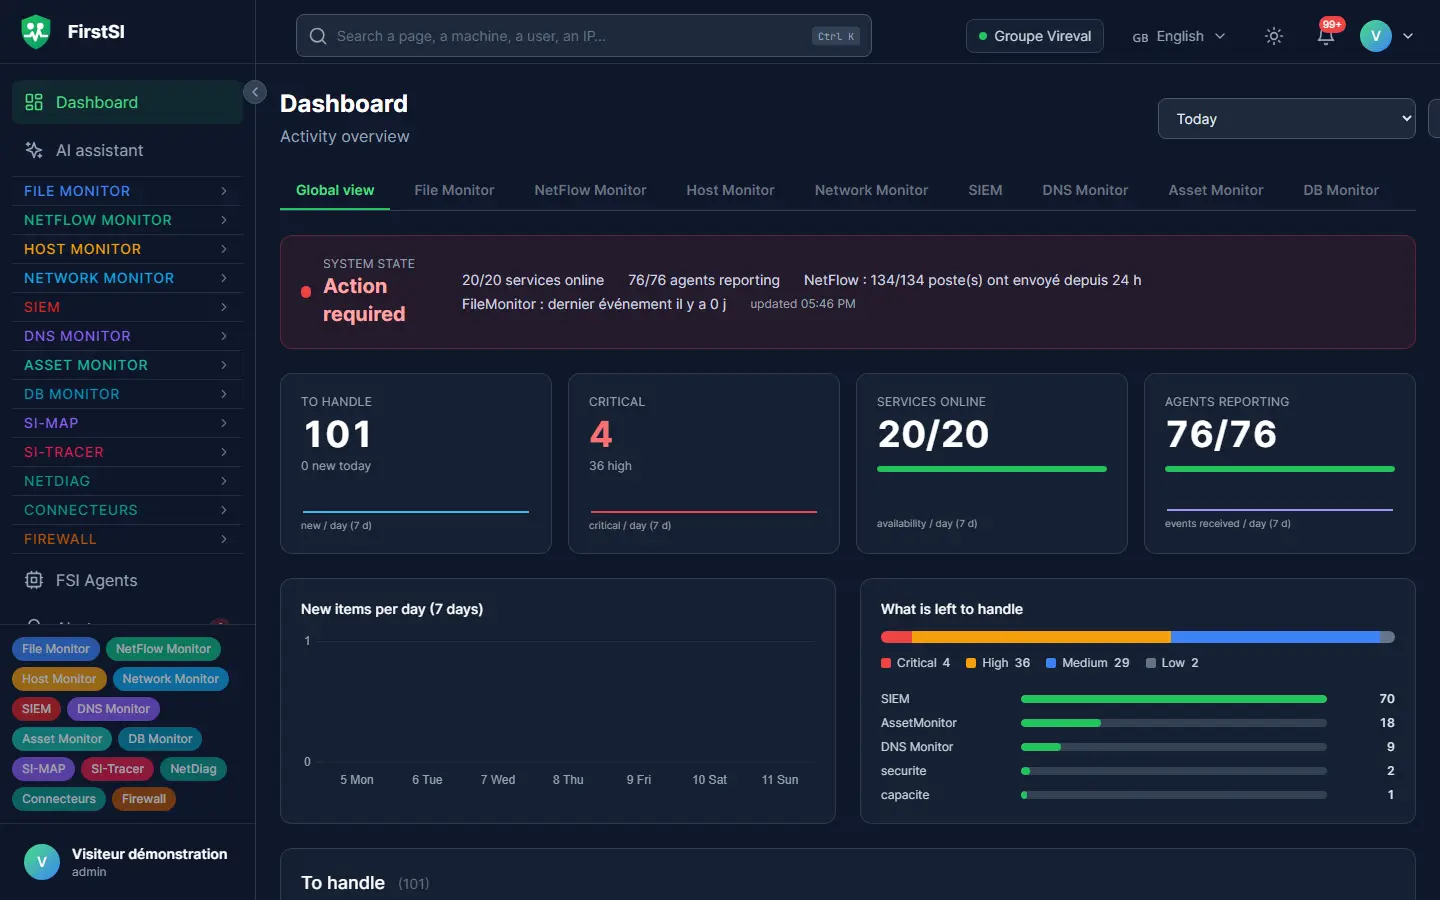Click the user avatar V in header
1440x900 pixels.
coord(1376,36)
